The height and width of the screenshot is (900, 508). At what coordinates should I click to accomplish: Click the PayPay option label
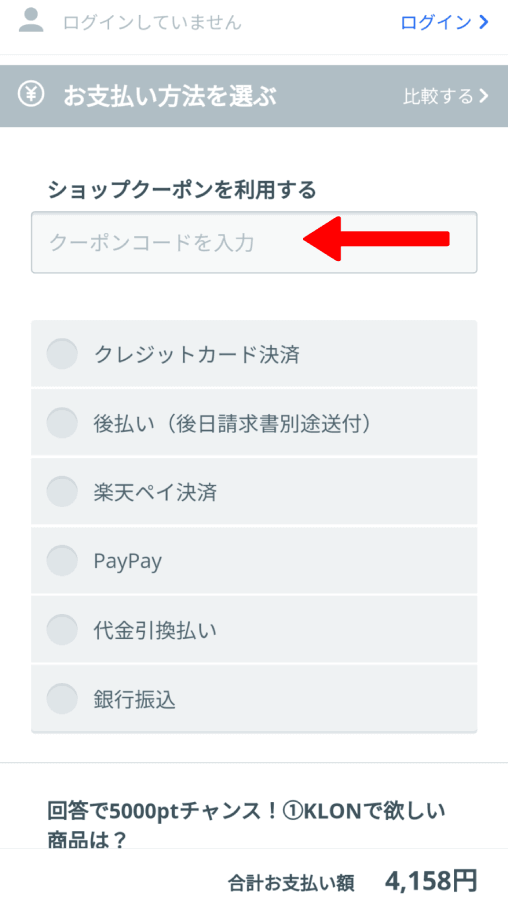click(x=127, y=561)
